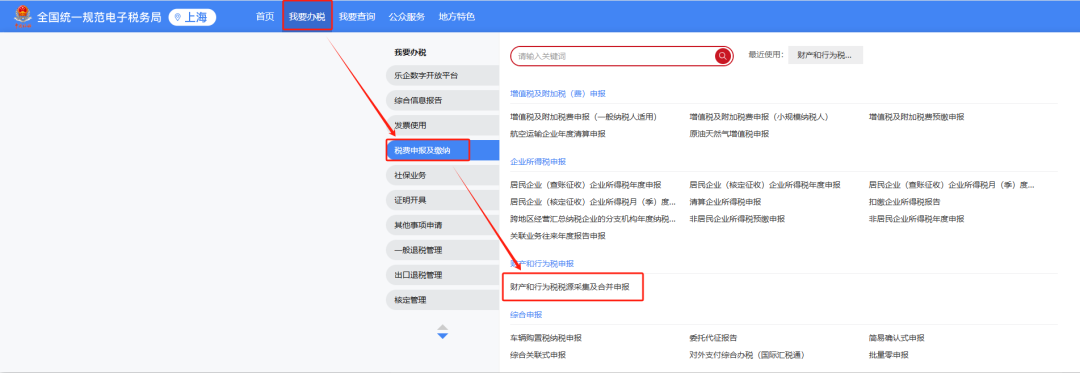Viewport: 1080px width, 373px height.
Task: Open 跨地区经营汇总纳税企业的分支机构年度纳税 link
Action: [593, 219]
